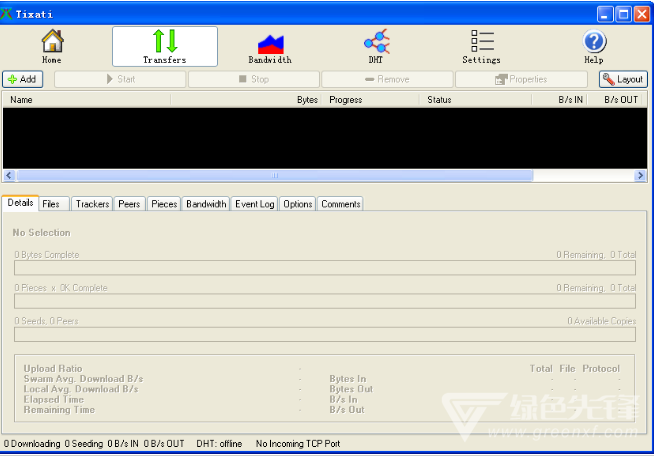Screen dimensions: 654x456
Task: Switch to the Event Log tab
Action: pos(254,204)
